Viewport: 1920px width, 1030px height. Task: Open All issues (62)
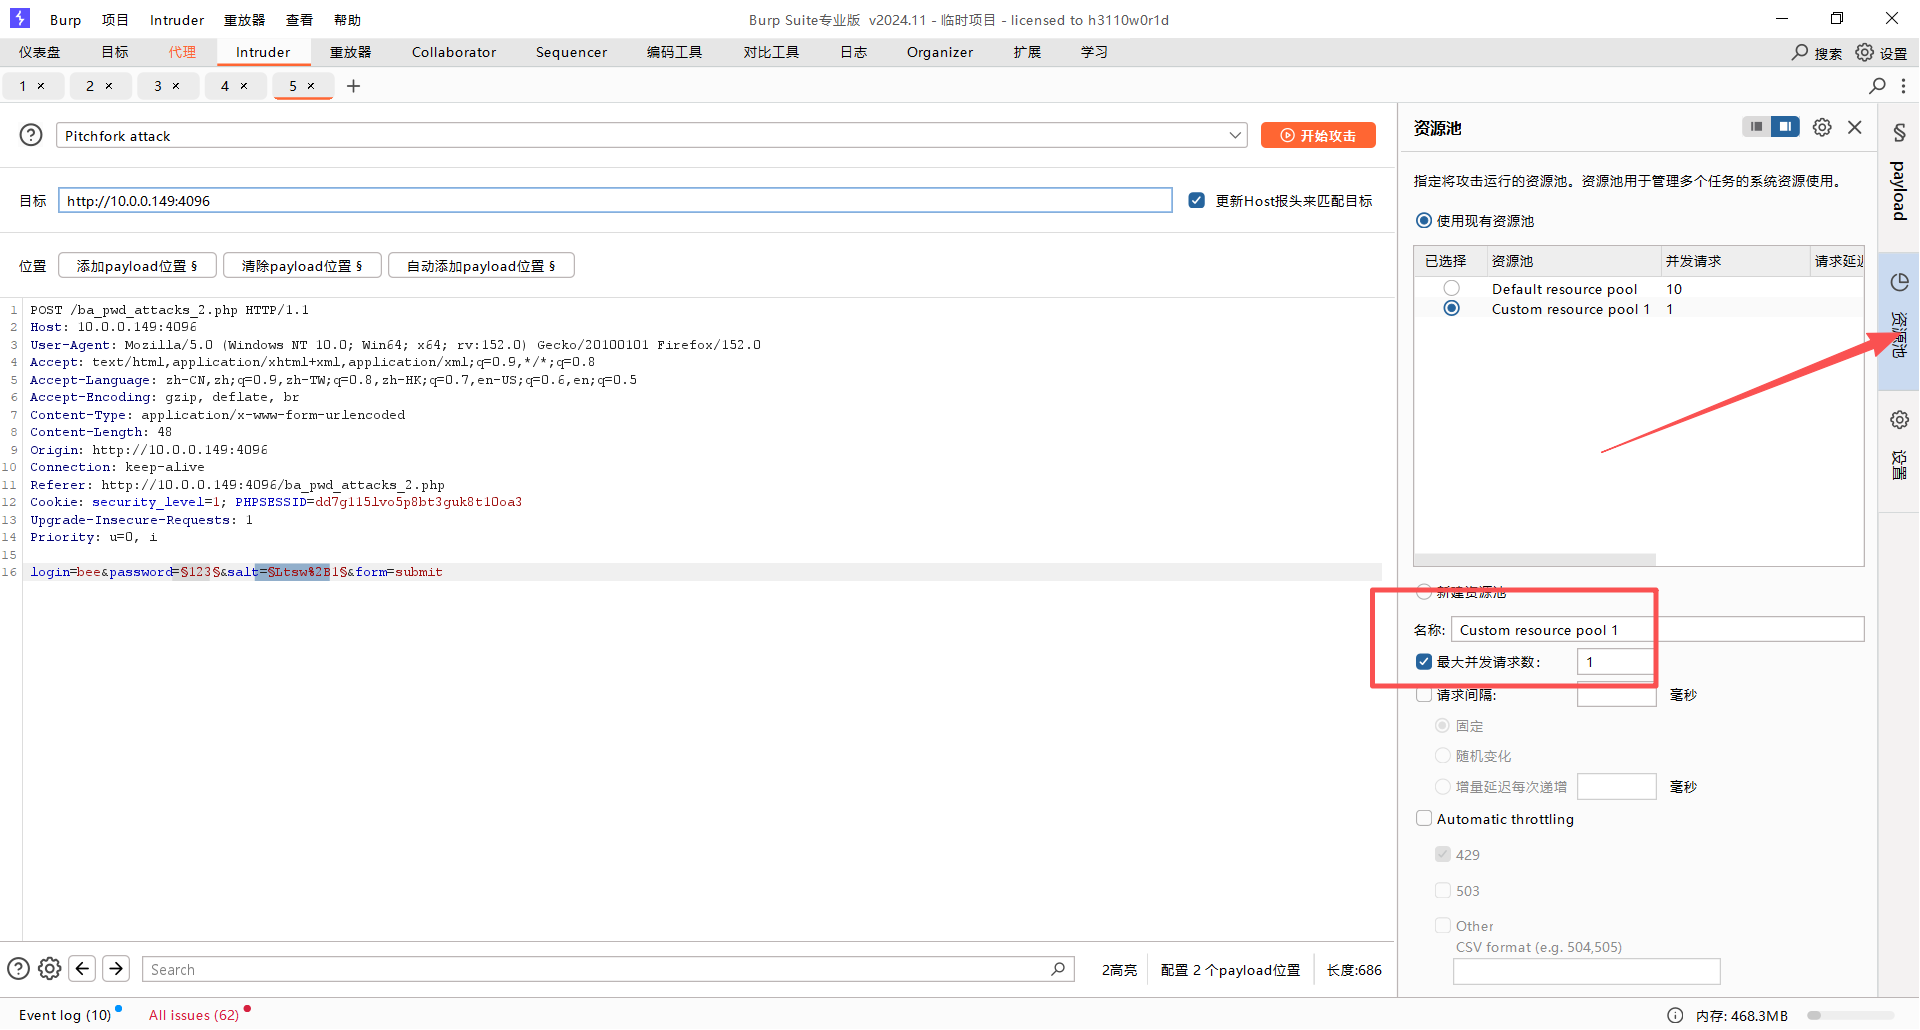coord(194,1015)
